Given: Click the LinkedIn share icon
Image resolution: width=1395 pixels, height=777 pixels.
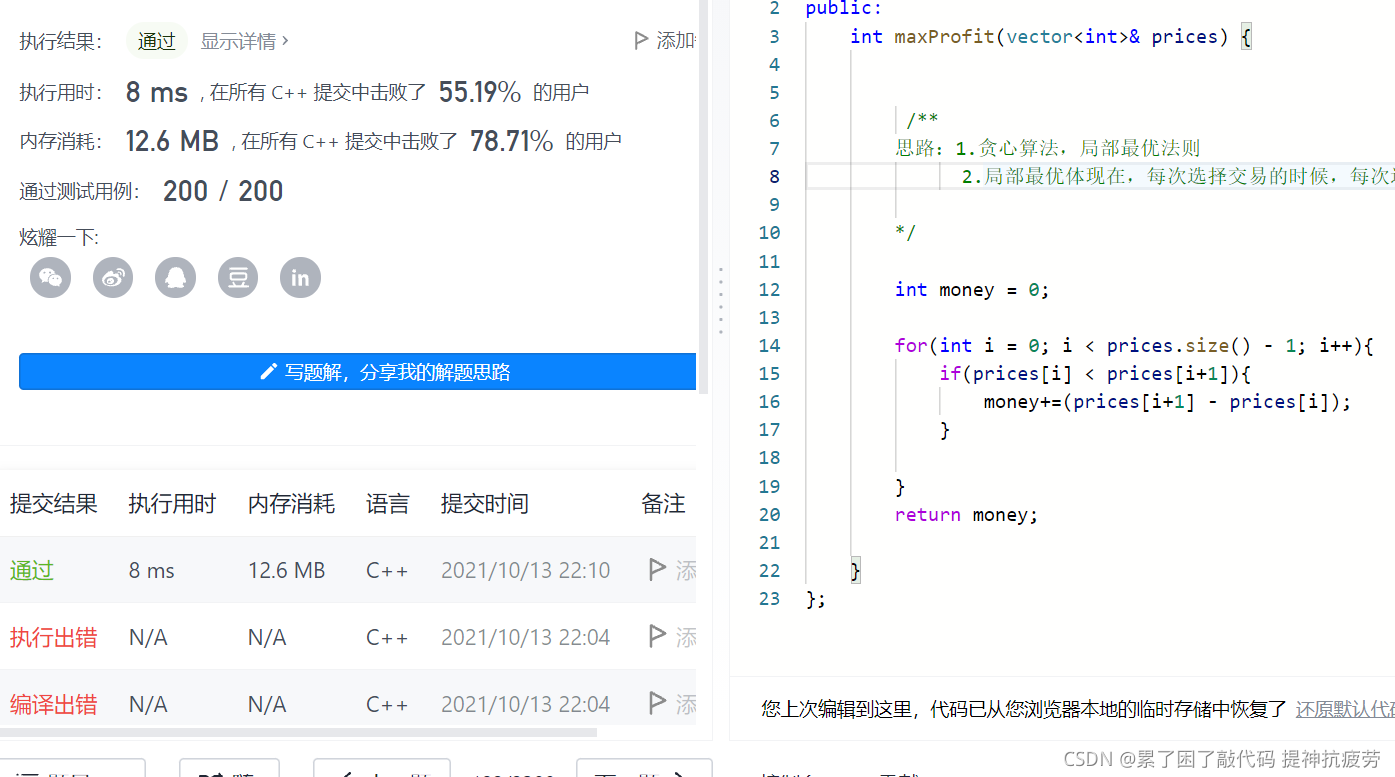Looking at the screenshot, I should [x=300, y=278].
